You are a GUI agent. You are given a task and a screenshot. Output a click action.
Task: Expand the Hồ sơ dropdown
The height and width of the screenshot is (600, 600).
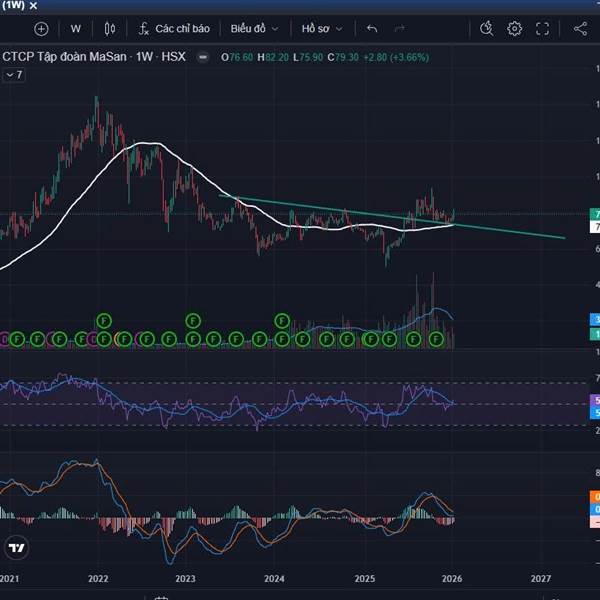322,29
